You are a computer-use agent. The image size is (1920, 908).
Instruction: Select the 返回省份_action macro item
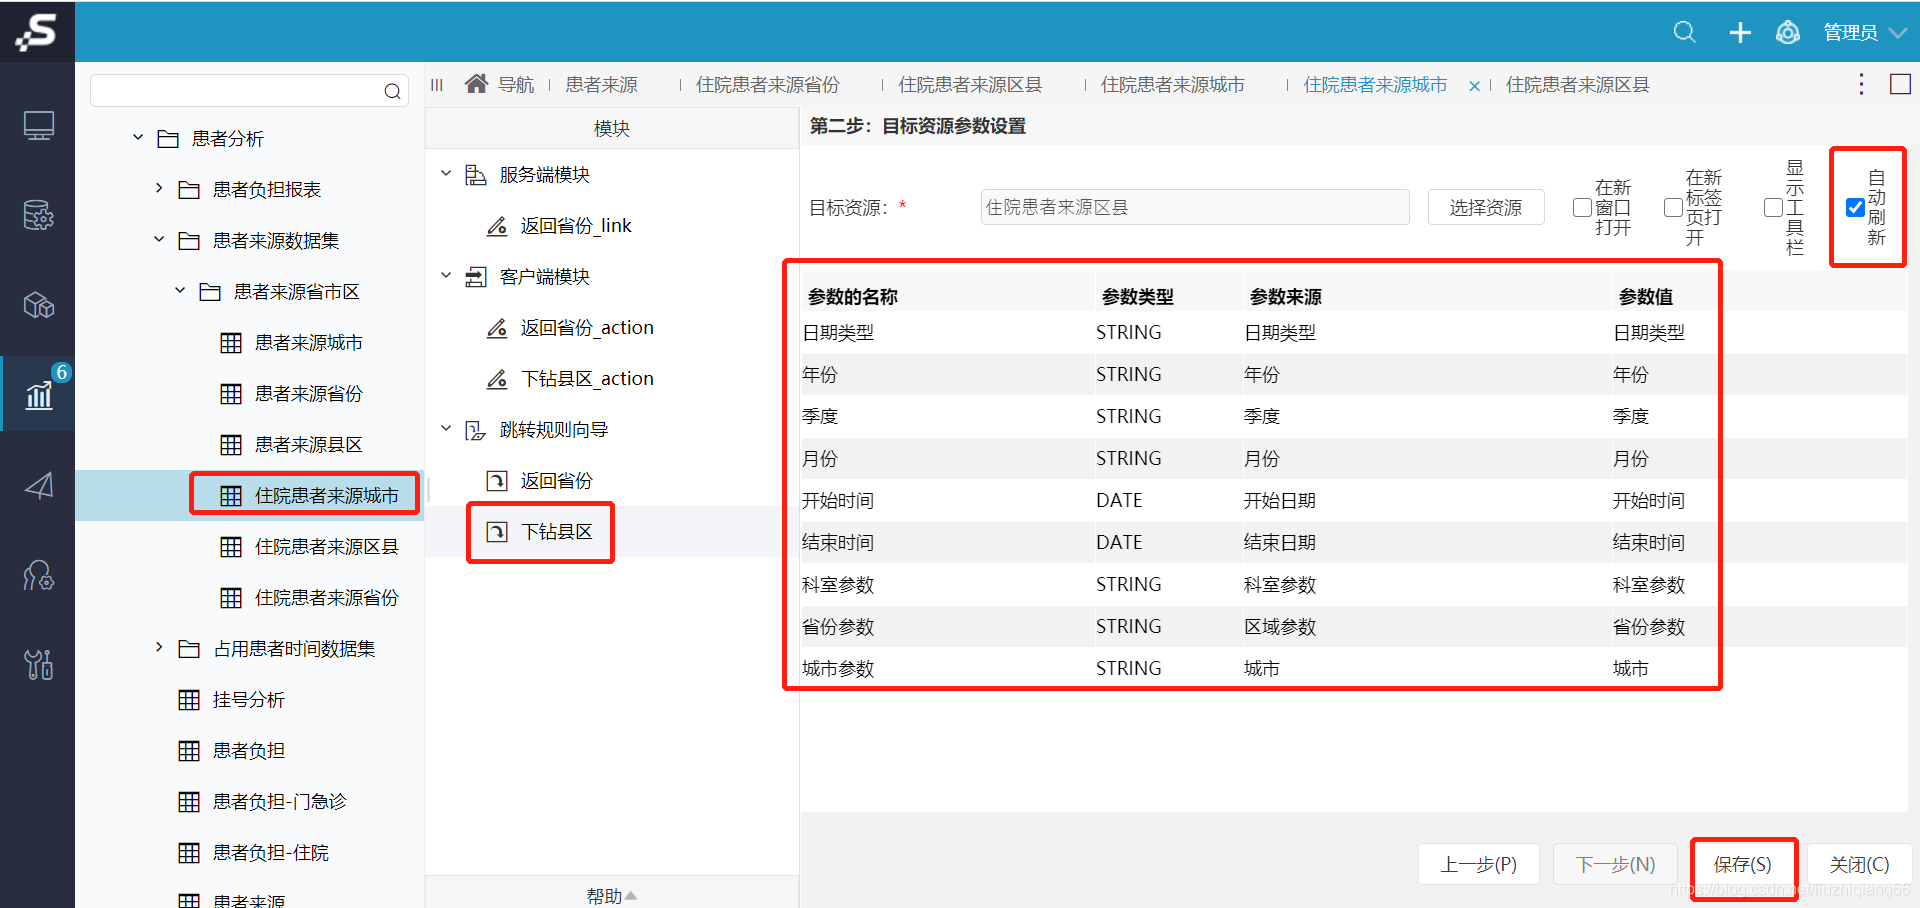(x=587, y=328)
